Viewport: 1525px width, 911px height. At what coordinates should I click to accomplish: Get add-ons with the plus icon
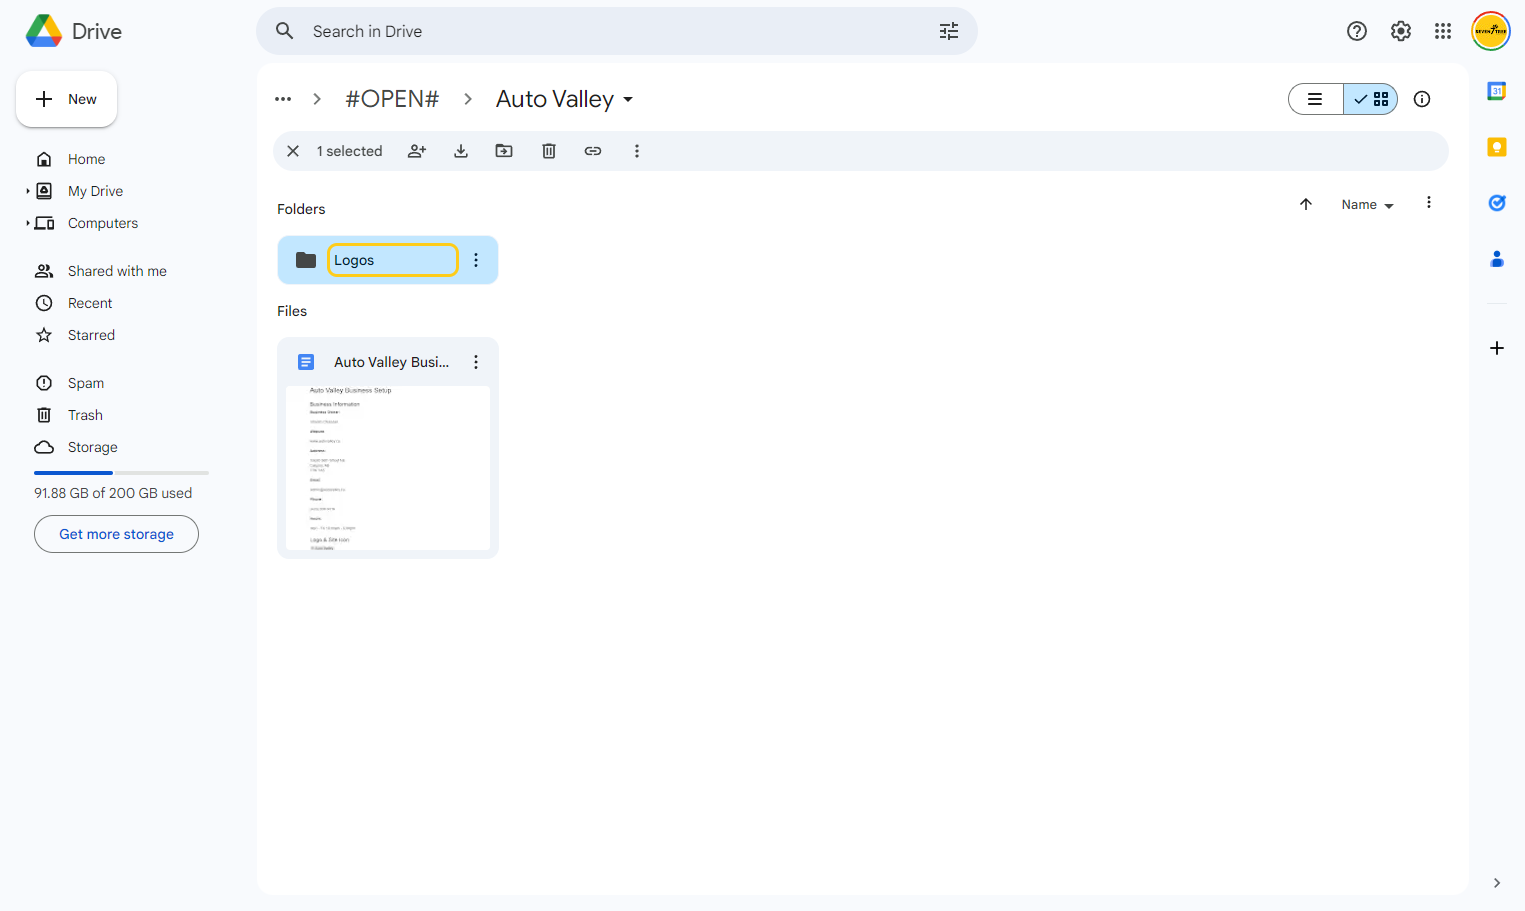point(1497,348)
